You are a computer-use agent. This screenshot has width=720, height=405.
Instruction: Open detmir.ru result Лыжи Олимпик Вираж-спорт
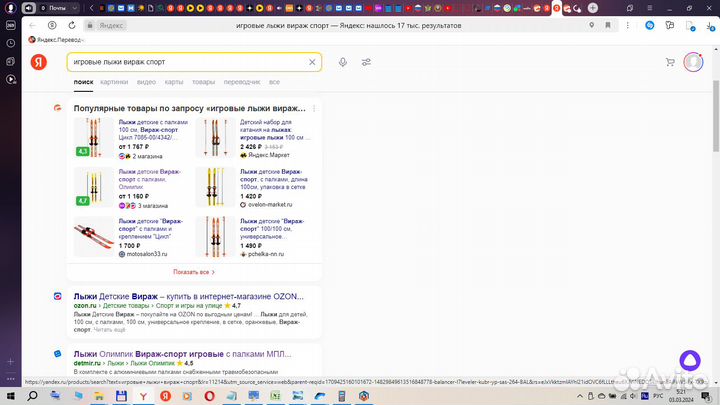click(182, 354)
